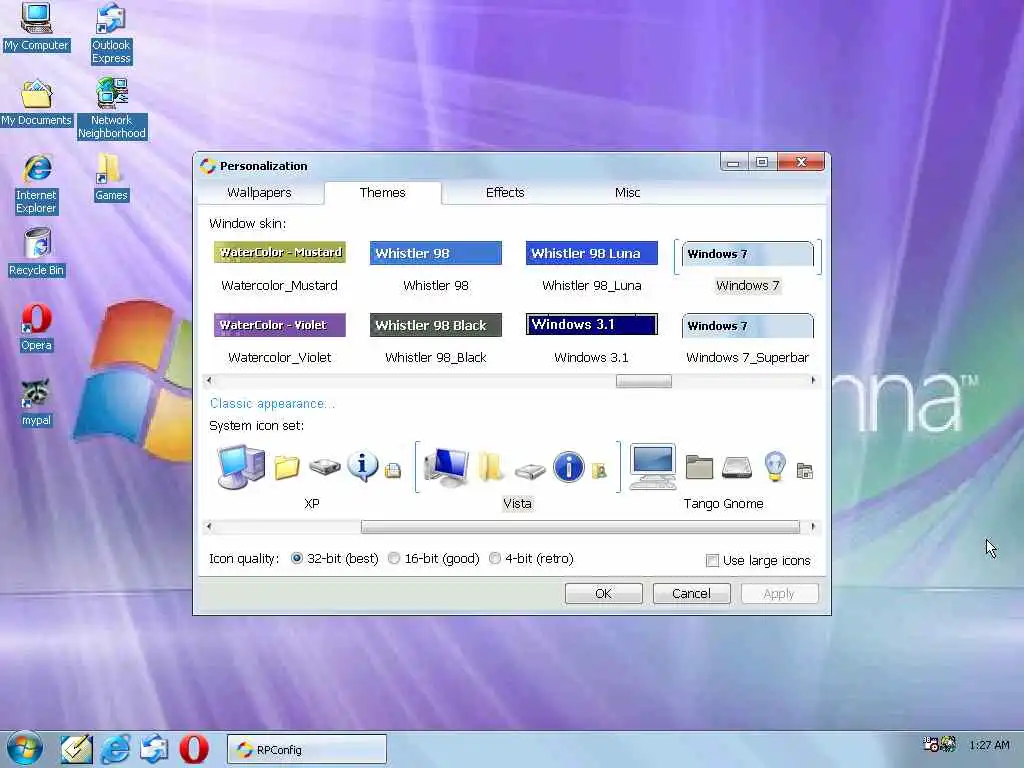Select the Vista system icon set
The image size is (1024, 768).
517,477
